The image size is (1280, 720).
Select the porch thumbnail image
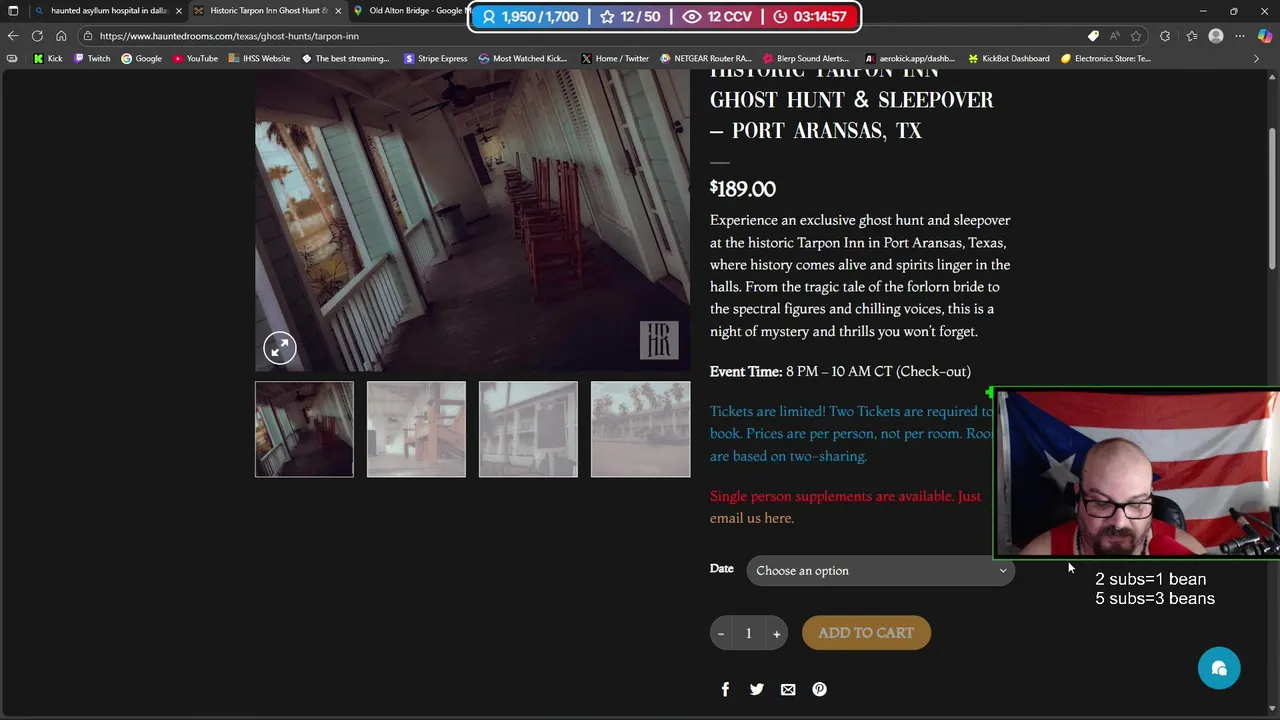(304, 429)
